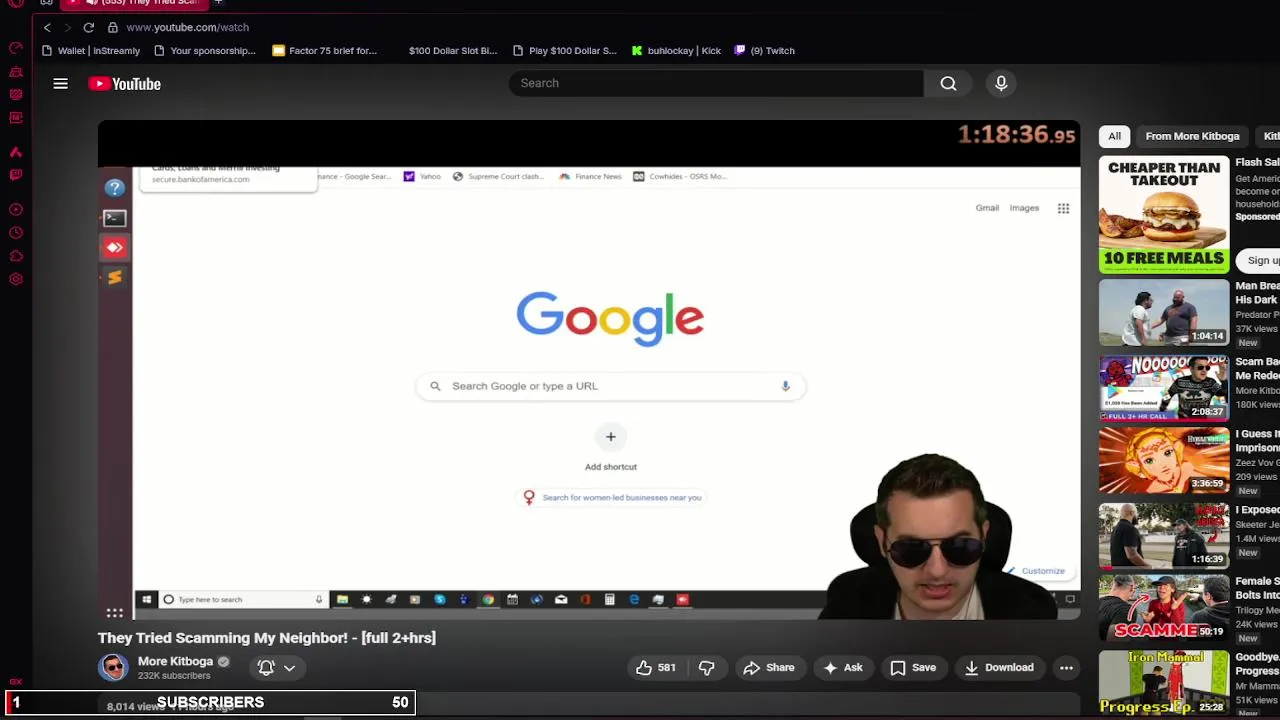Open the dotted grid icon below the side panel
This screenshot has height=720, width=1280.
click(115, 613)
